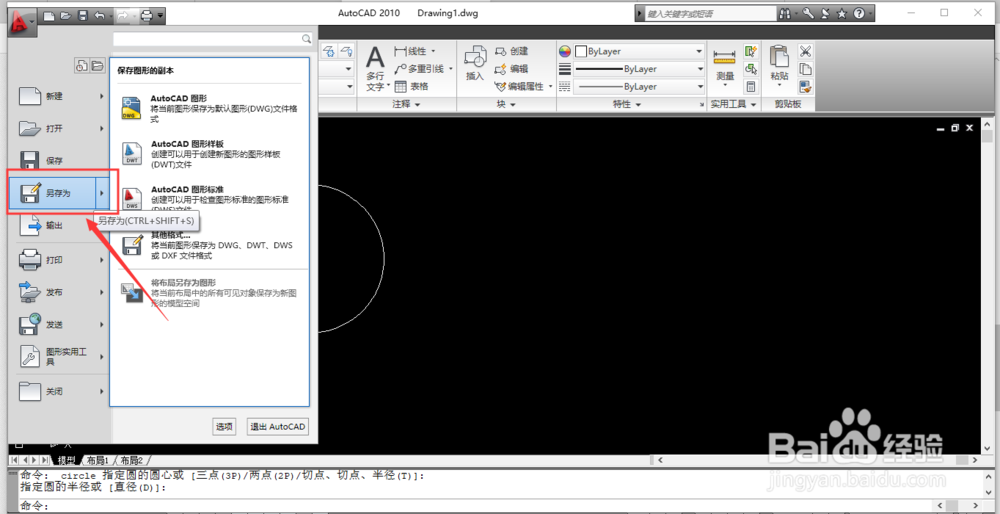Click the 编辑属性 edit attributes tool
Viewport: 1000px width, 514px height.
[x=519, y=86]
